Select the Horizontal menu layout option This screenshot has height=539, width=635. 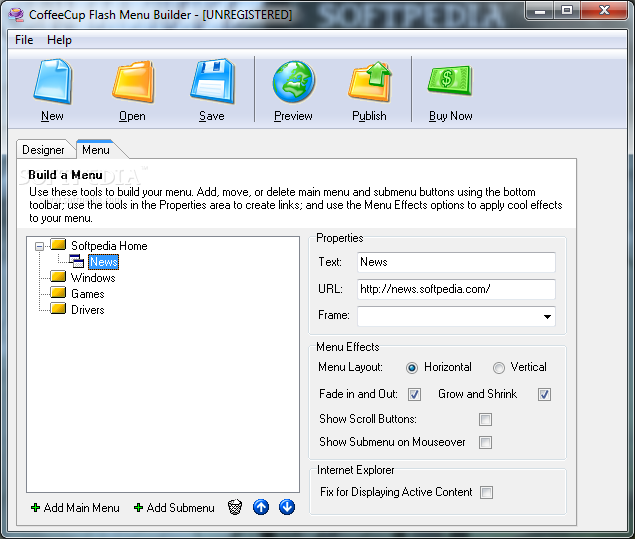click(x=412, y=368)
